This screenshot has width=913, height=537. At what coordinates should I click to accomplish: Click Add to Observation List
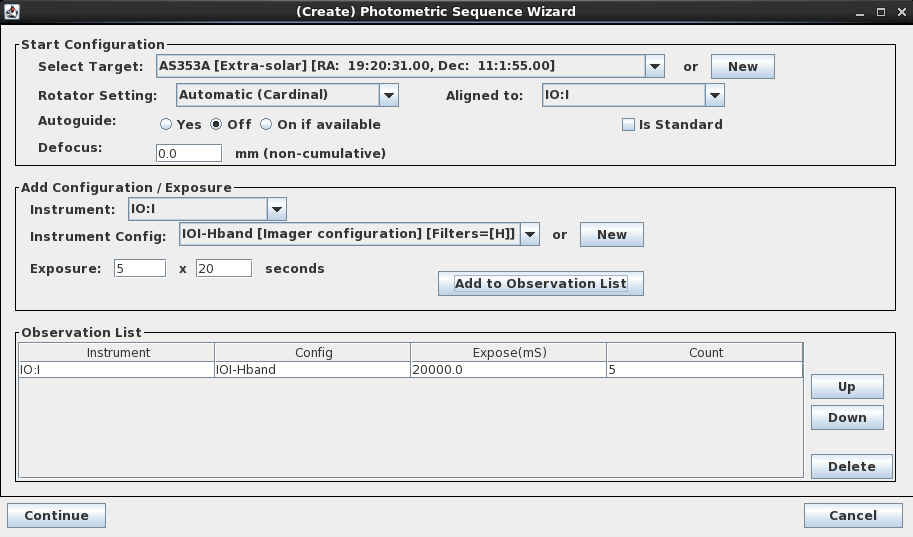click(x=540, y=284)
